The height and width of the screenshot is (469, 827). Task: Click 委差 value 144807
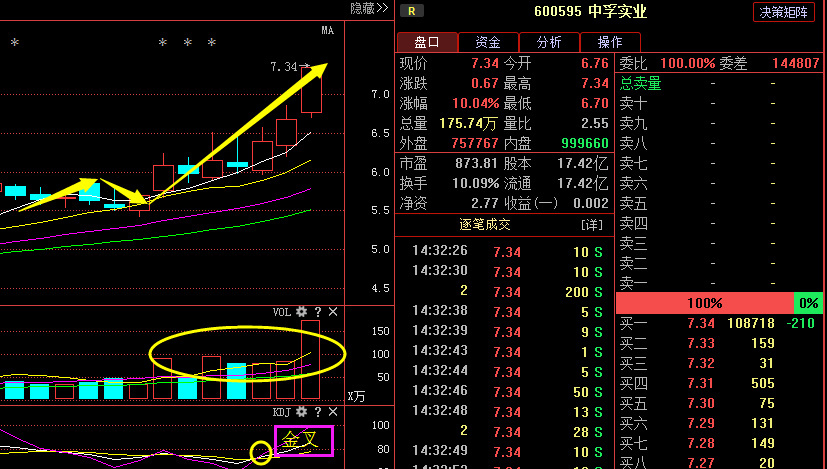pyautogui.click(x=796, y=64)
